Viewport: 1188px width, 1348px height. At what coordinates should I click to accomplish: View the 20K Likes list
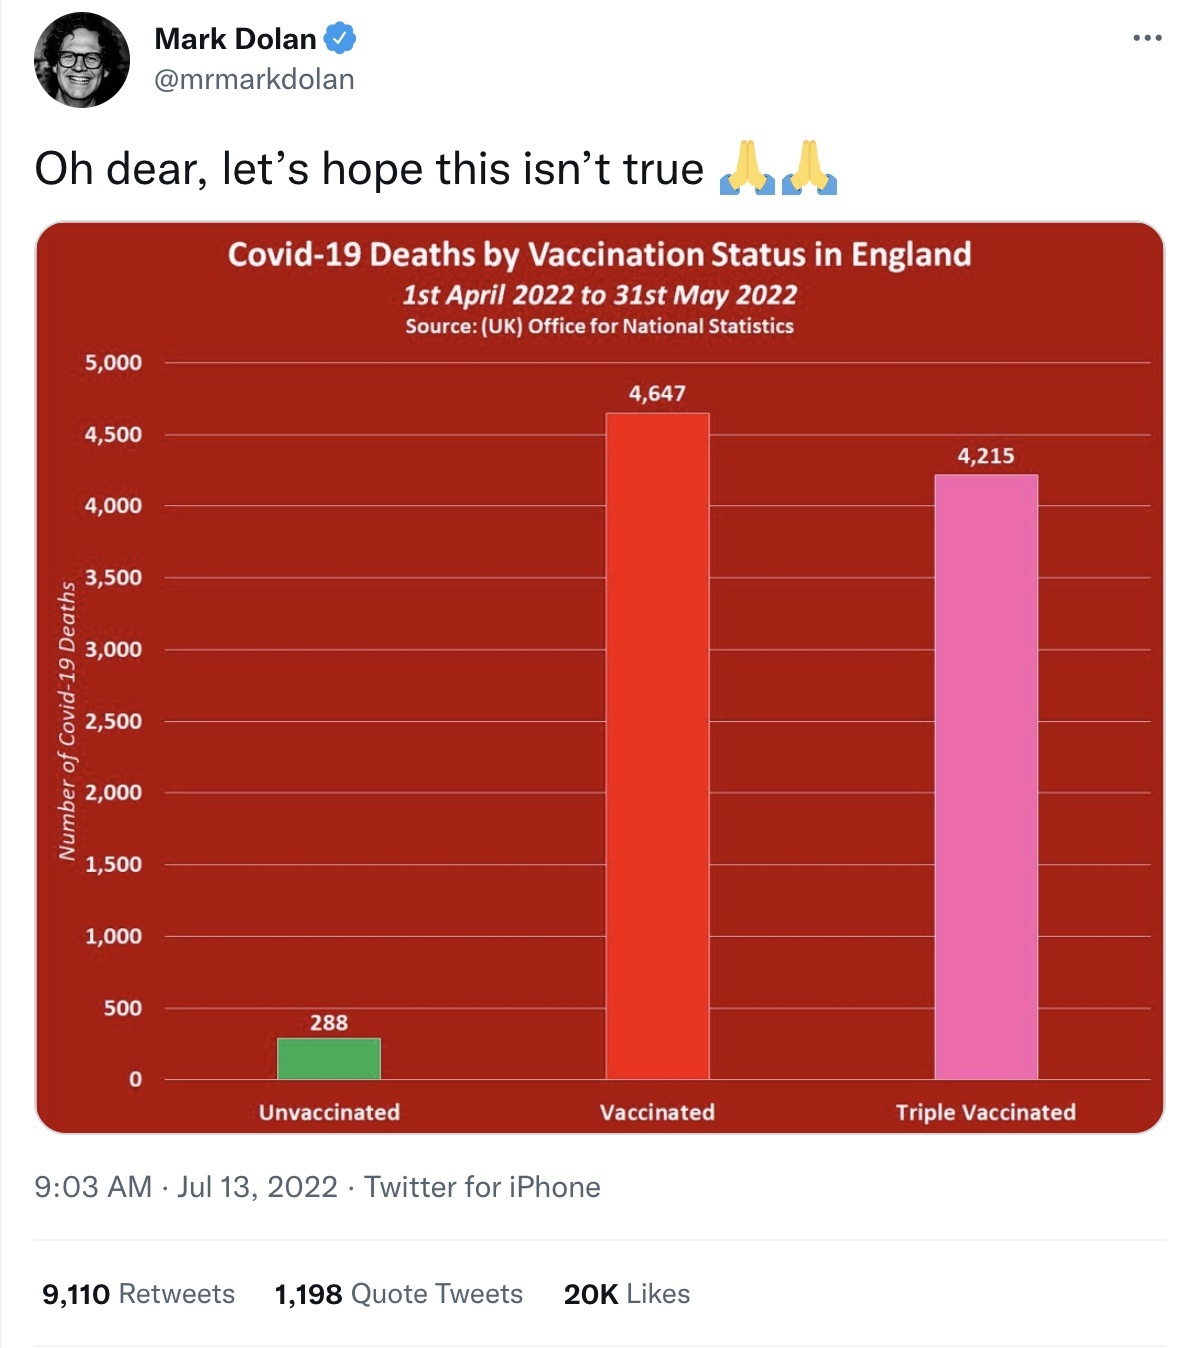[x=627, y=1294]
